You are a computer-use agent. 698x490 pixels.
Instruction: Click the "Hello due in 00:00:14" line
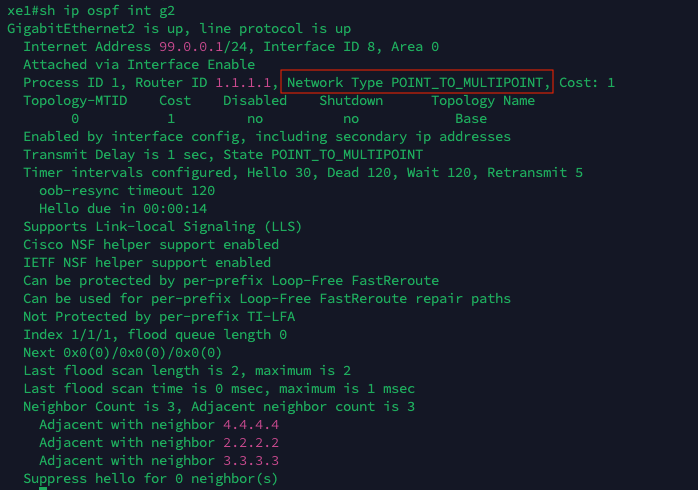pos(123,208)
